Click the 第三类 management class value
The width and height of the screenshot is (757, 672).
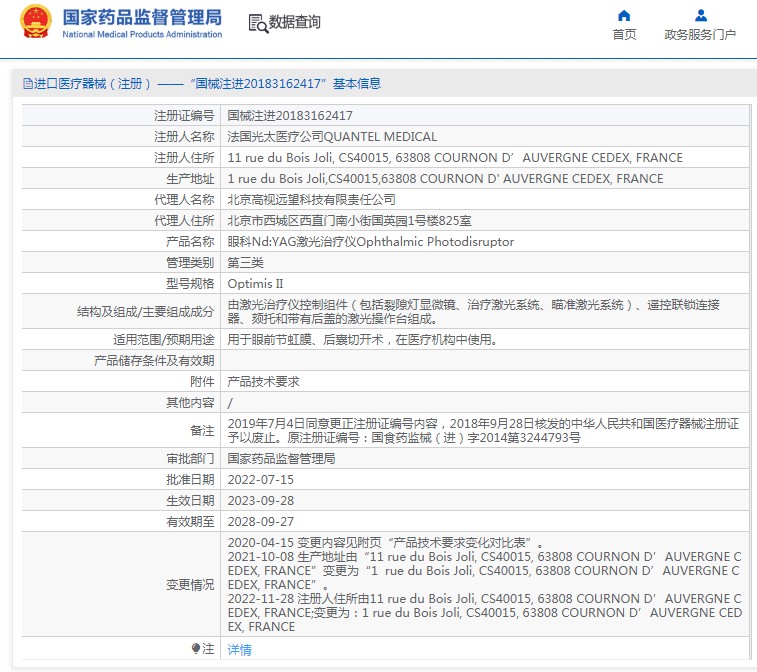click(x=245, y=263)
